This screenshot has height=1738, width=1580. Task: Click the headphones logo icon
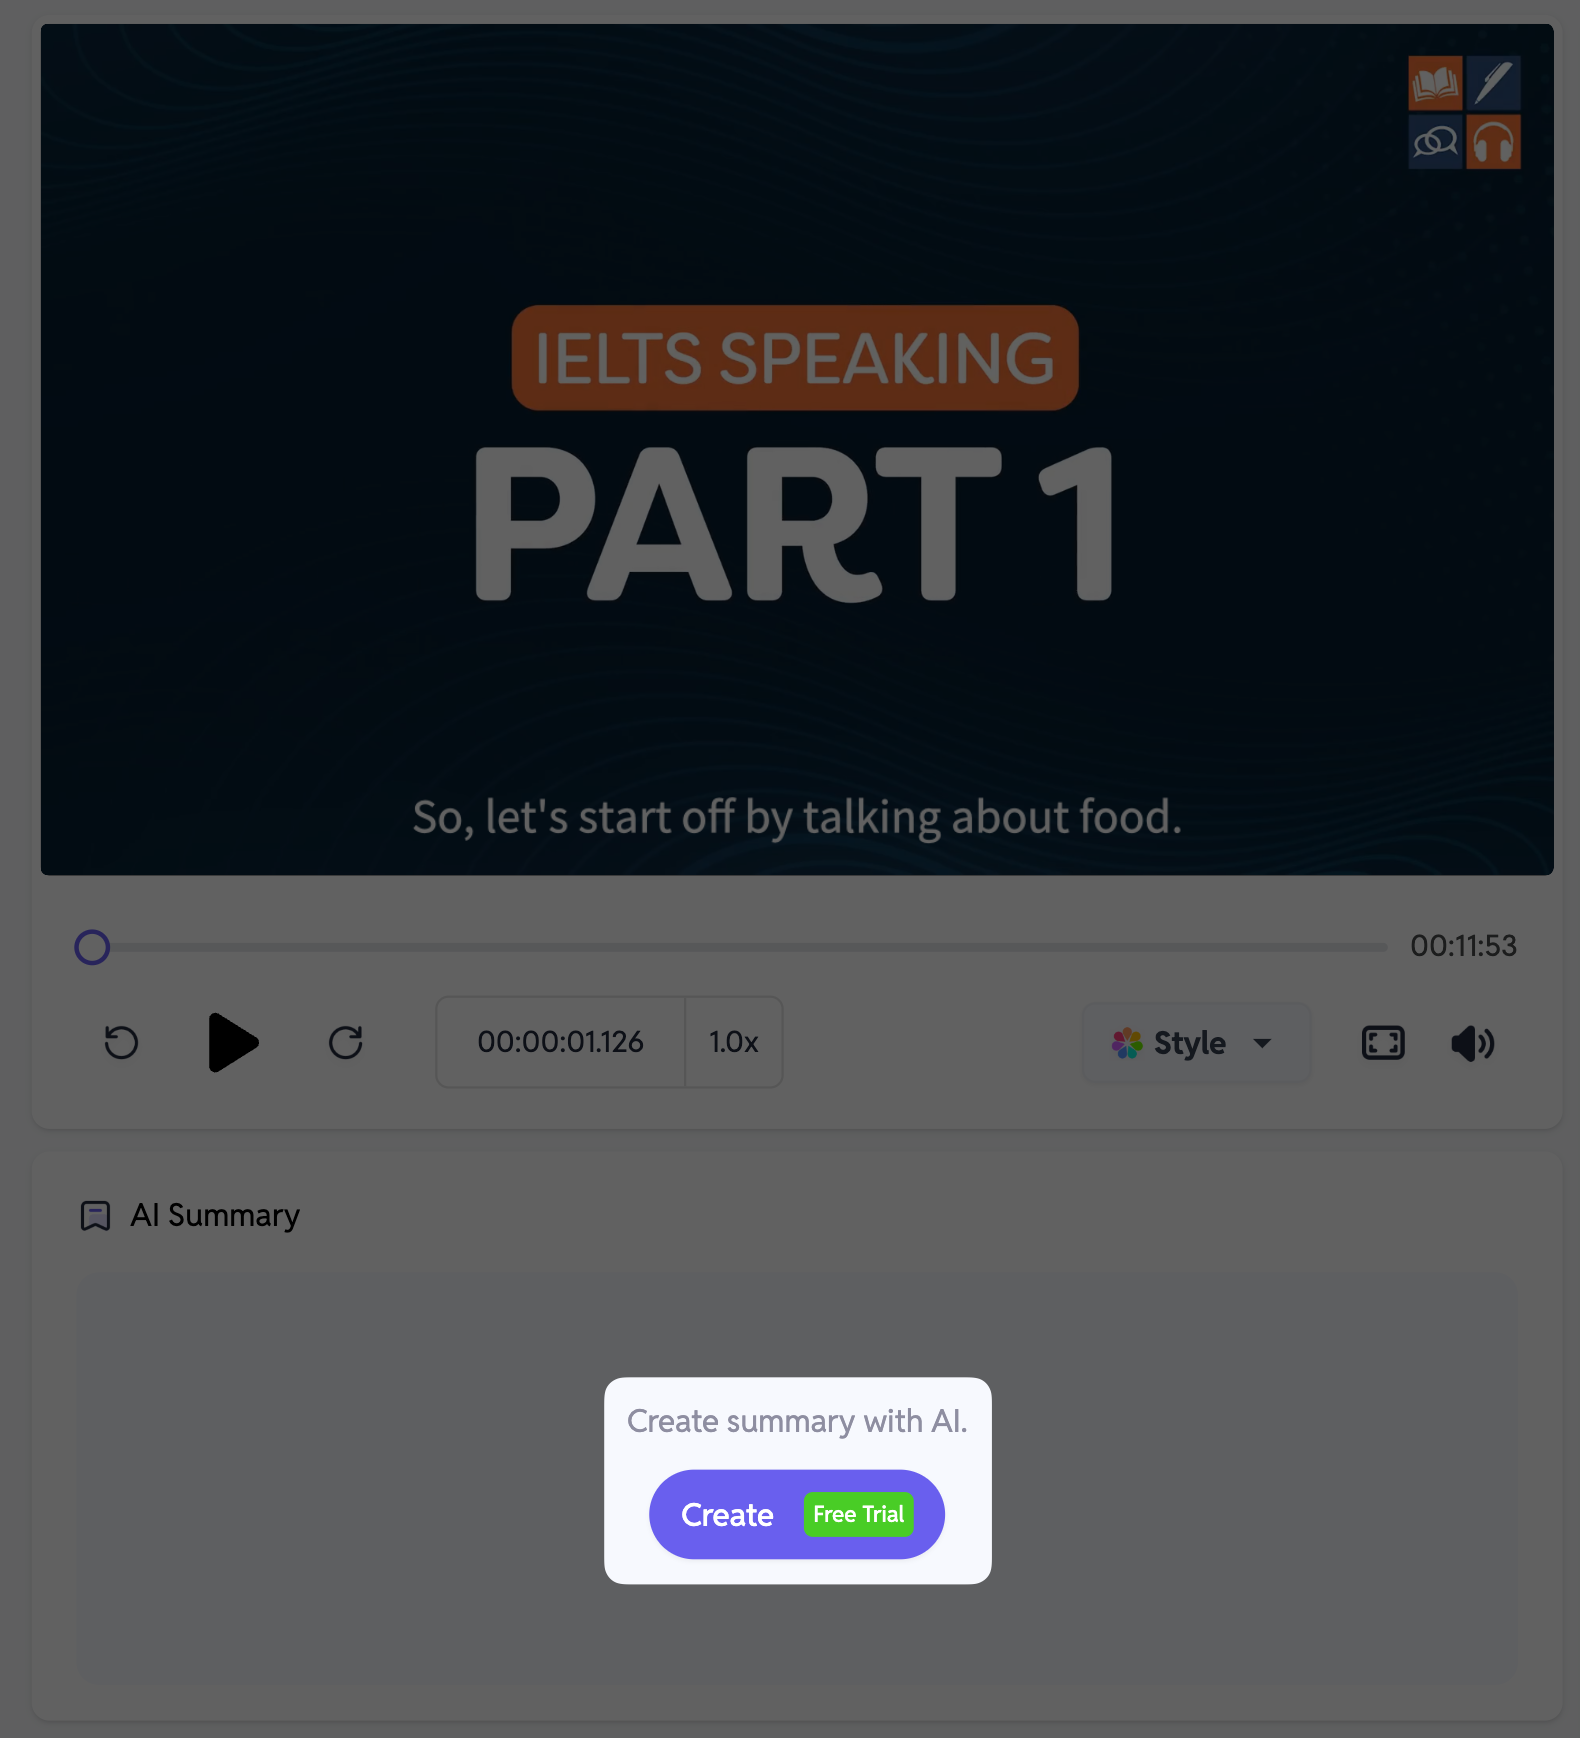coord(1493,142)
